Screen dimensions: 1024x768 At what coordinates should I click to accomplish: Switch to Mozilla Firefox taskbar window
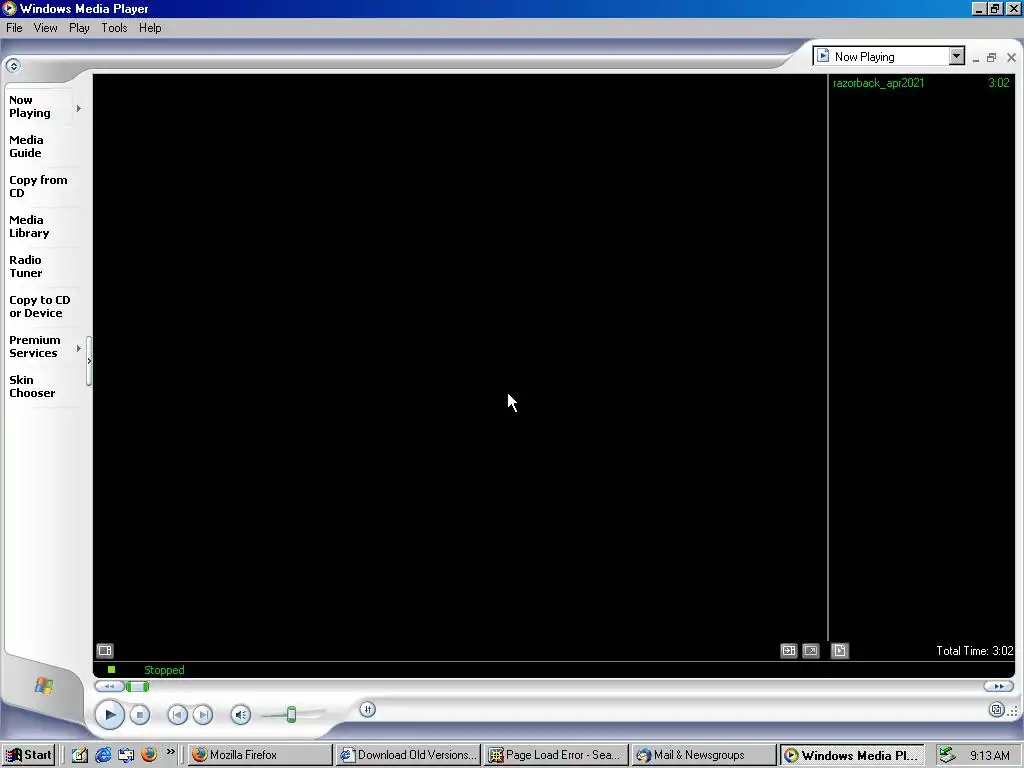coord(261,755)
